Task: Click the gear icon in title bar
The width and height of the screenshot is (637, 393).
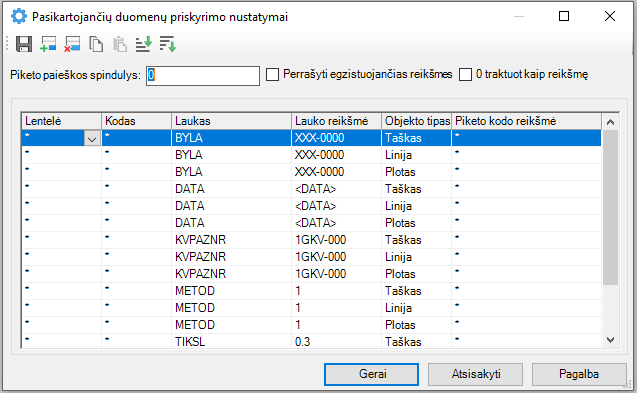Action: 19,16
